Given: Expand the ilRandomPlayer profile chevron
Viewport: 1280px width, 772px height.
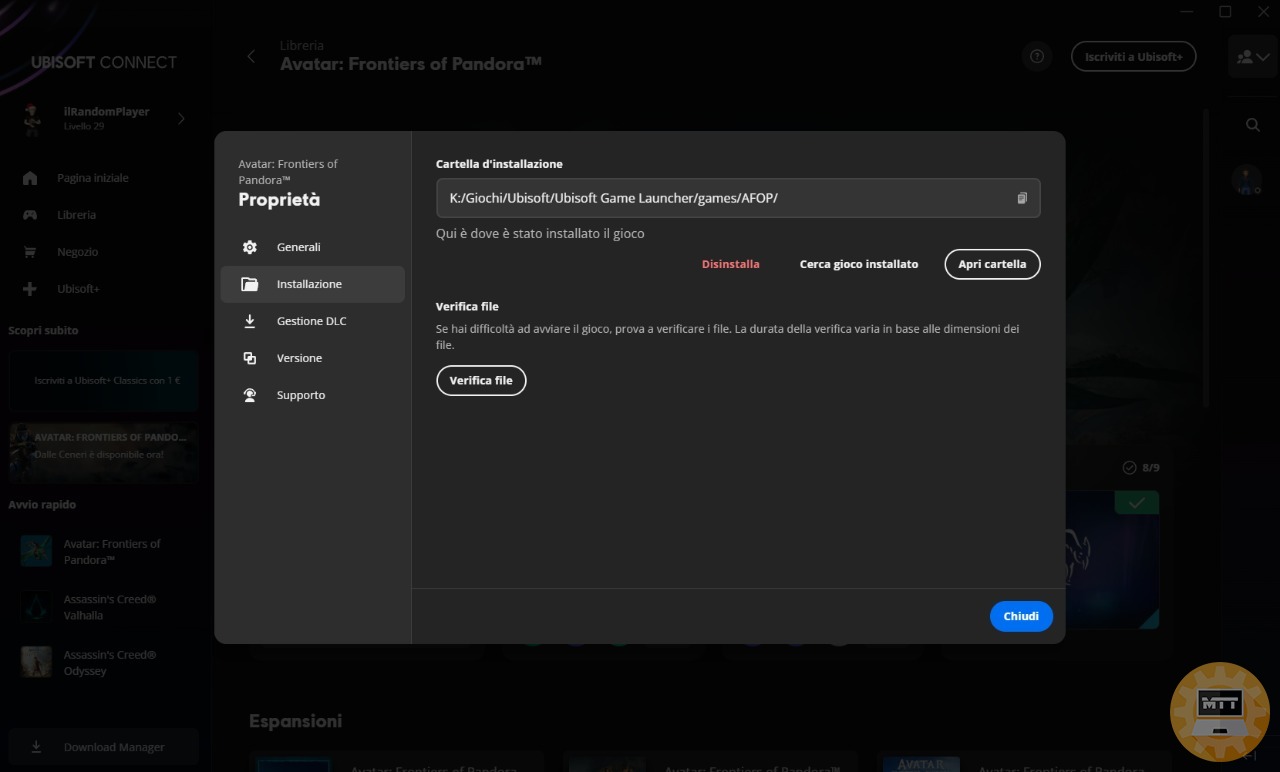Looking at the screenshot, I should 181,119.
